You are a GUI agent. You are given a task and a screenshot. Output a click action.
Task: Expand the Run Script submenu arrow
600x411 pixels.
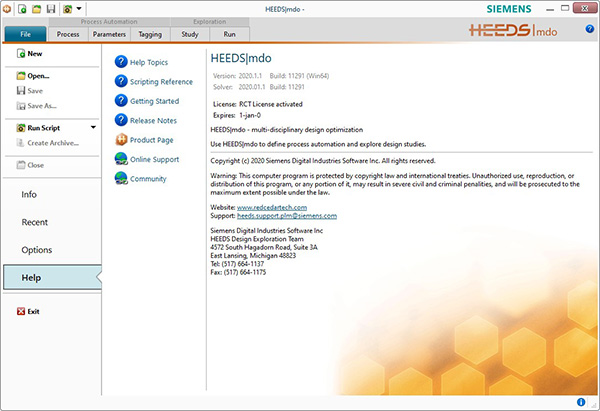(93, 127)
